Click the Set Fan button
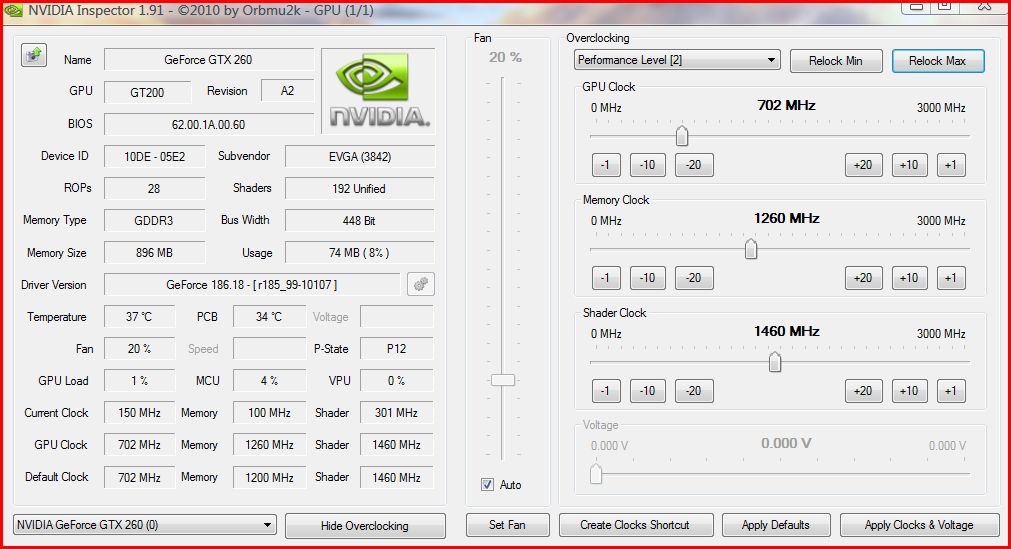 point(507,525)
